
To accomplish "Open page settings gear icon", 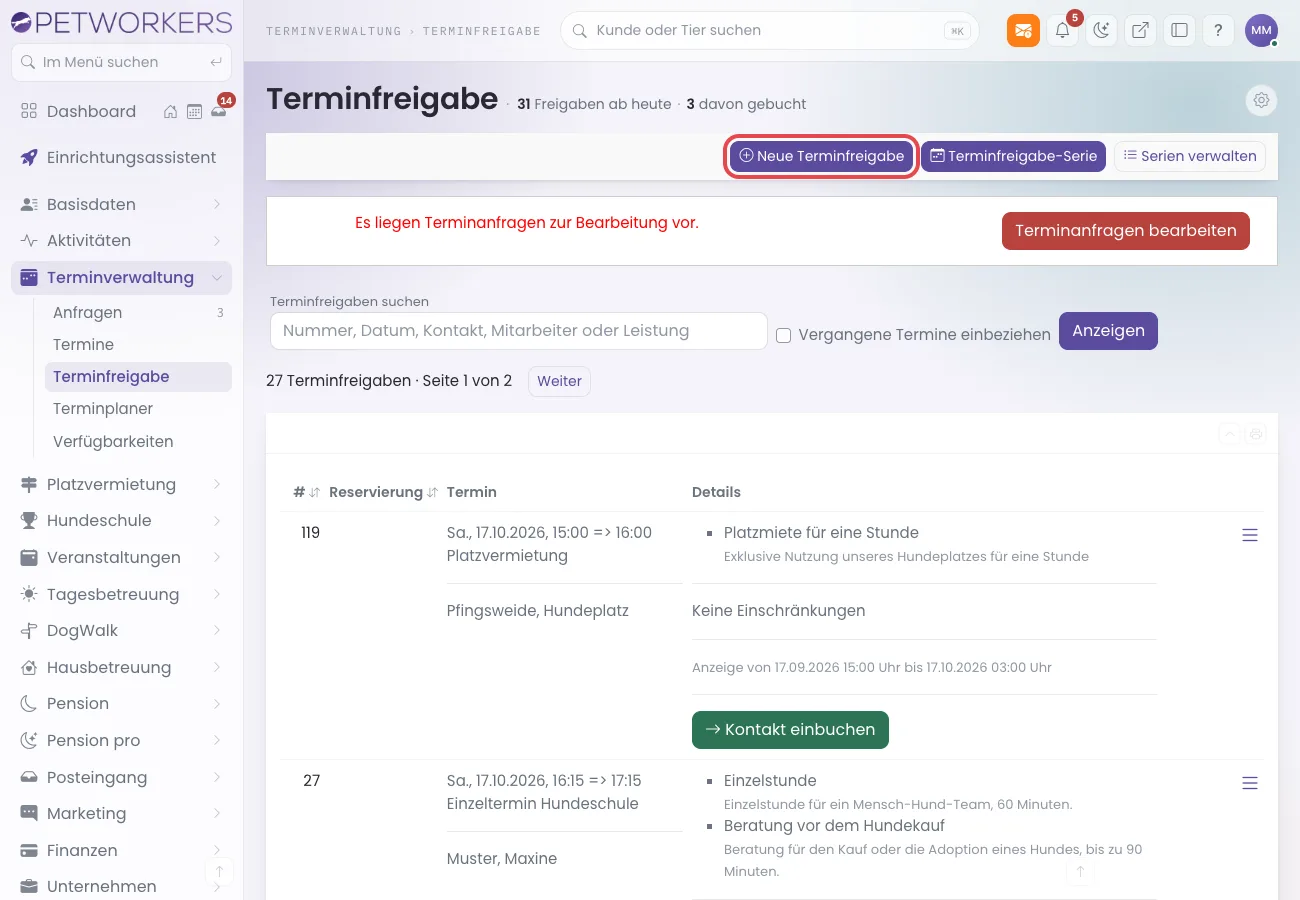I will [x=1262, y=100].
